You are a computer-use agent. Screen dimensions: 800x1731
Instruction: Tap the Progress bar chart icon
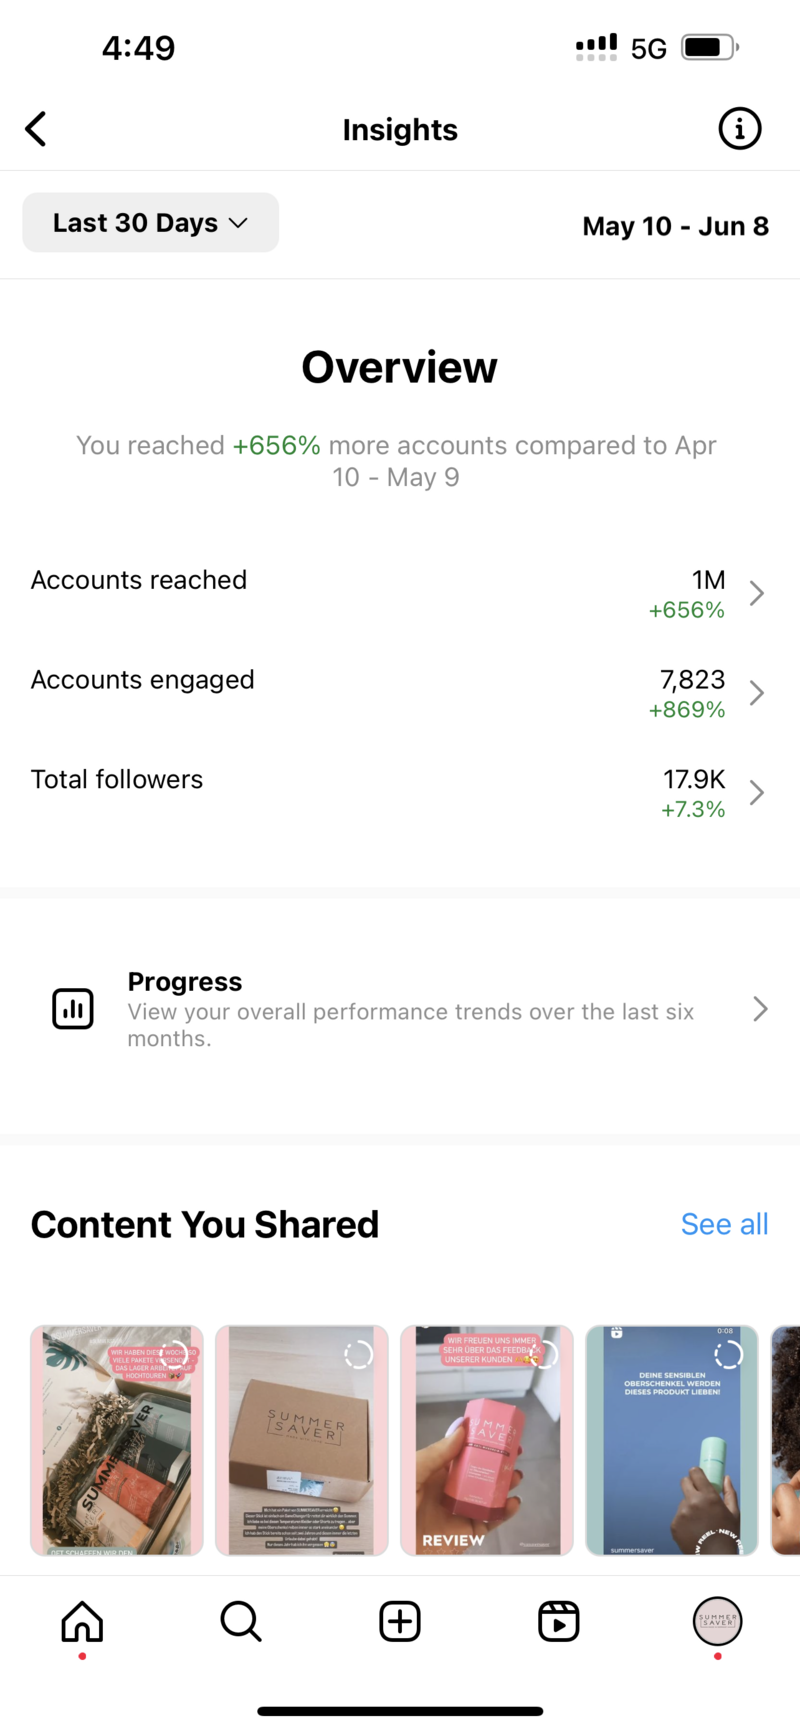pos(73,1009)
